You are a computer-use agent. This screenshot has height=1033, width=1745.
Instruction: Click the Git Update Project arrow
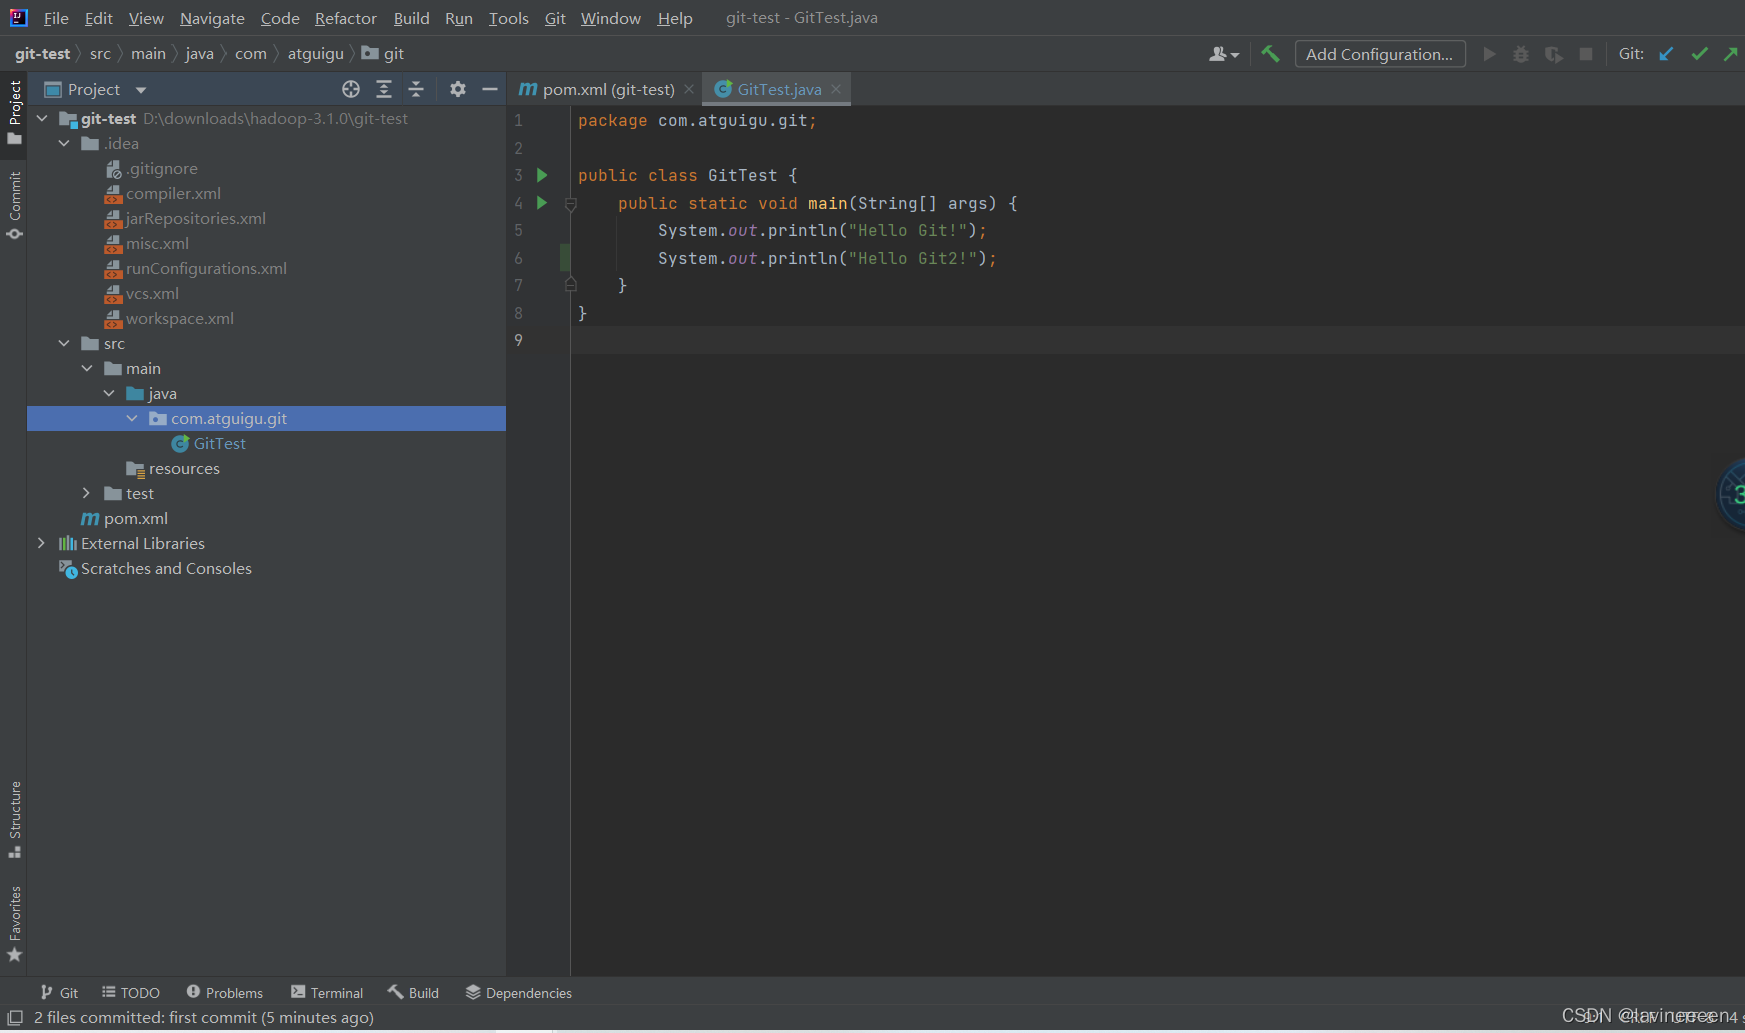(x=1666, y=54)
